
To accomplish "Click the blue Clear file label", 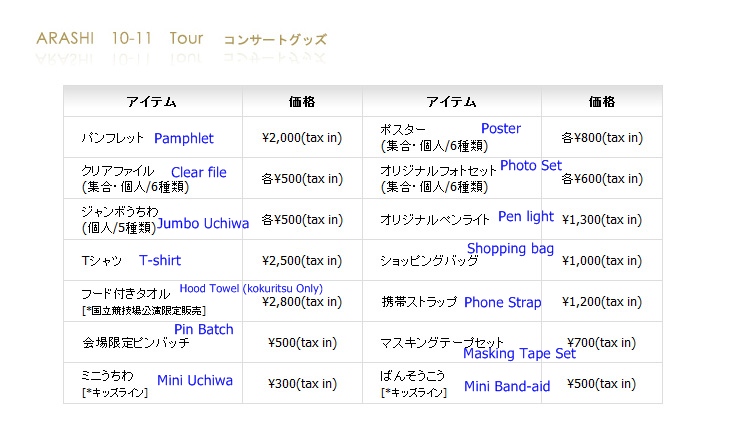I will click(x=198, y=172).
